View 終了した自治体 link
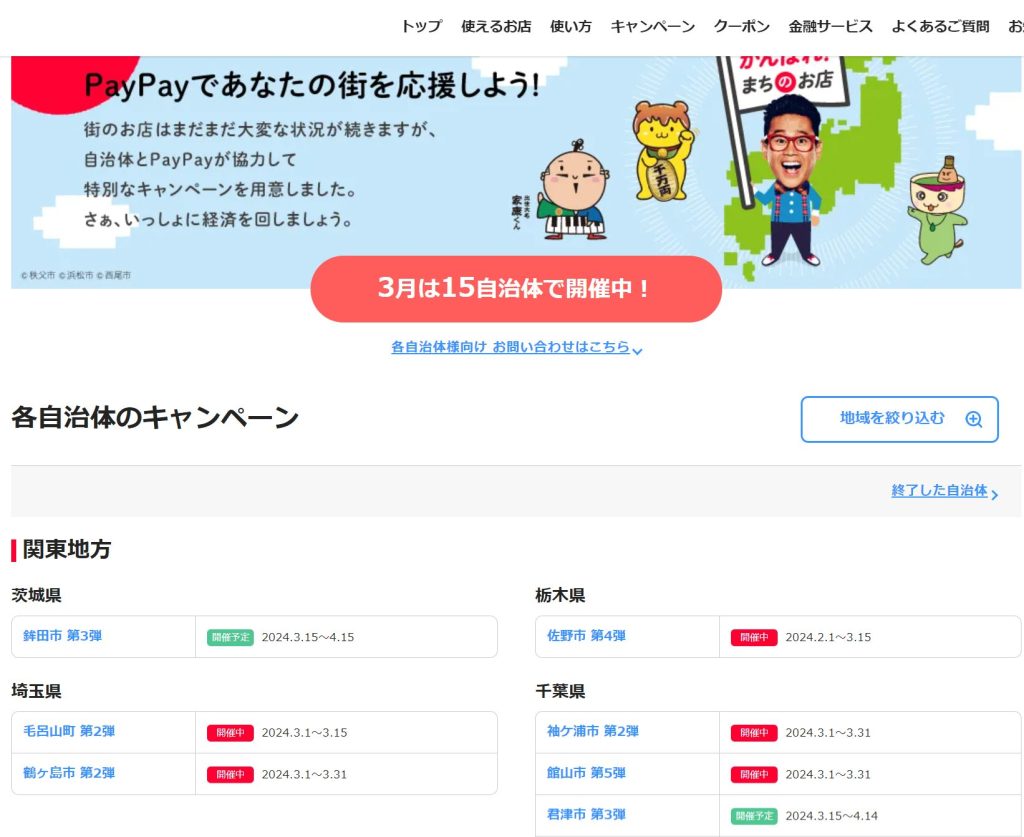The image size is (1024, 837). point(939,490)
